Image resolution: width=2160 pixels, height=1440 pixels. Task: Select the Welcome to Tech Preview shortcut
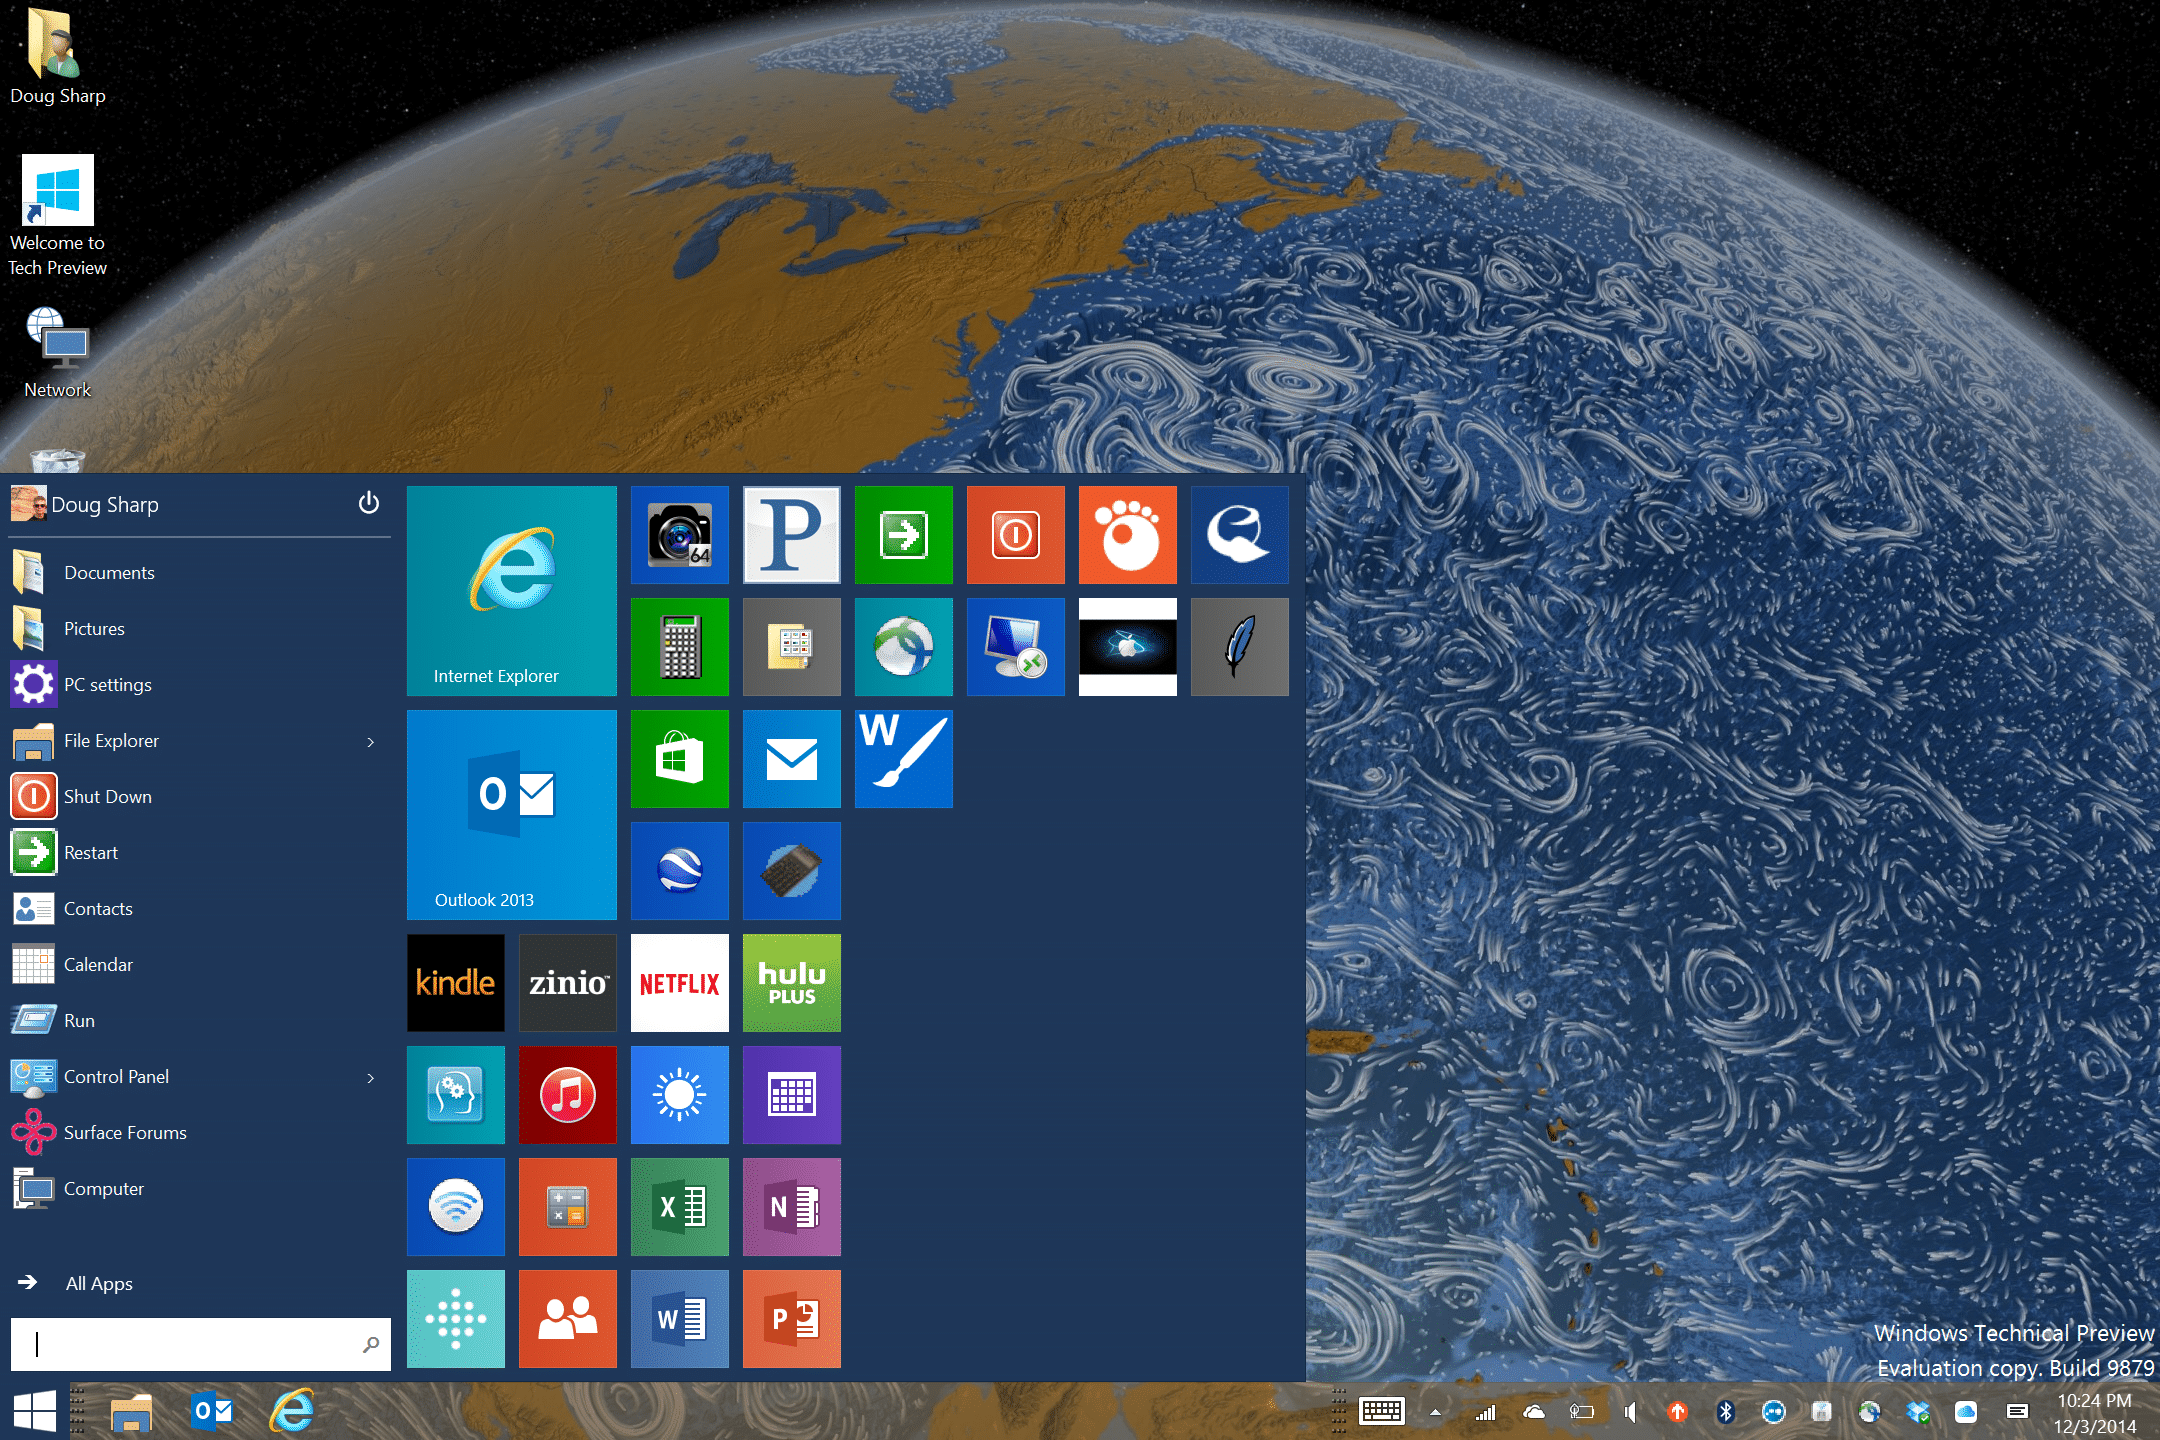click(58, 216)
